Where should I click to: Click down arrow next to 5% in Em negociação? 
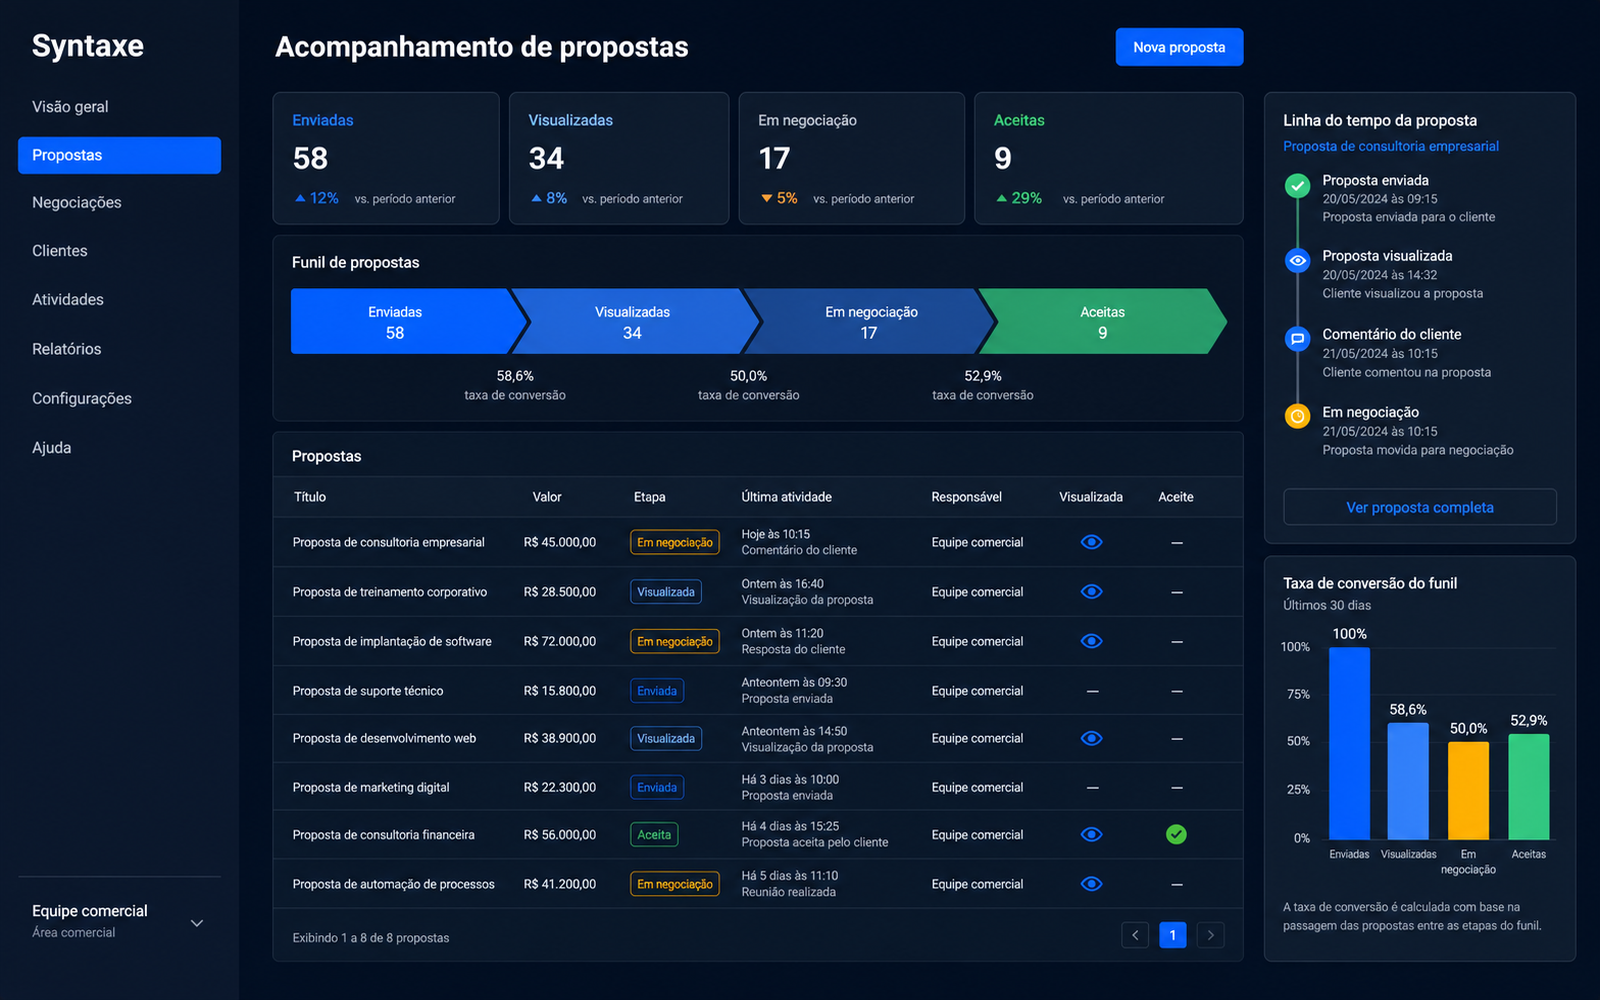(767, 198)
